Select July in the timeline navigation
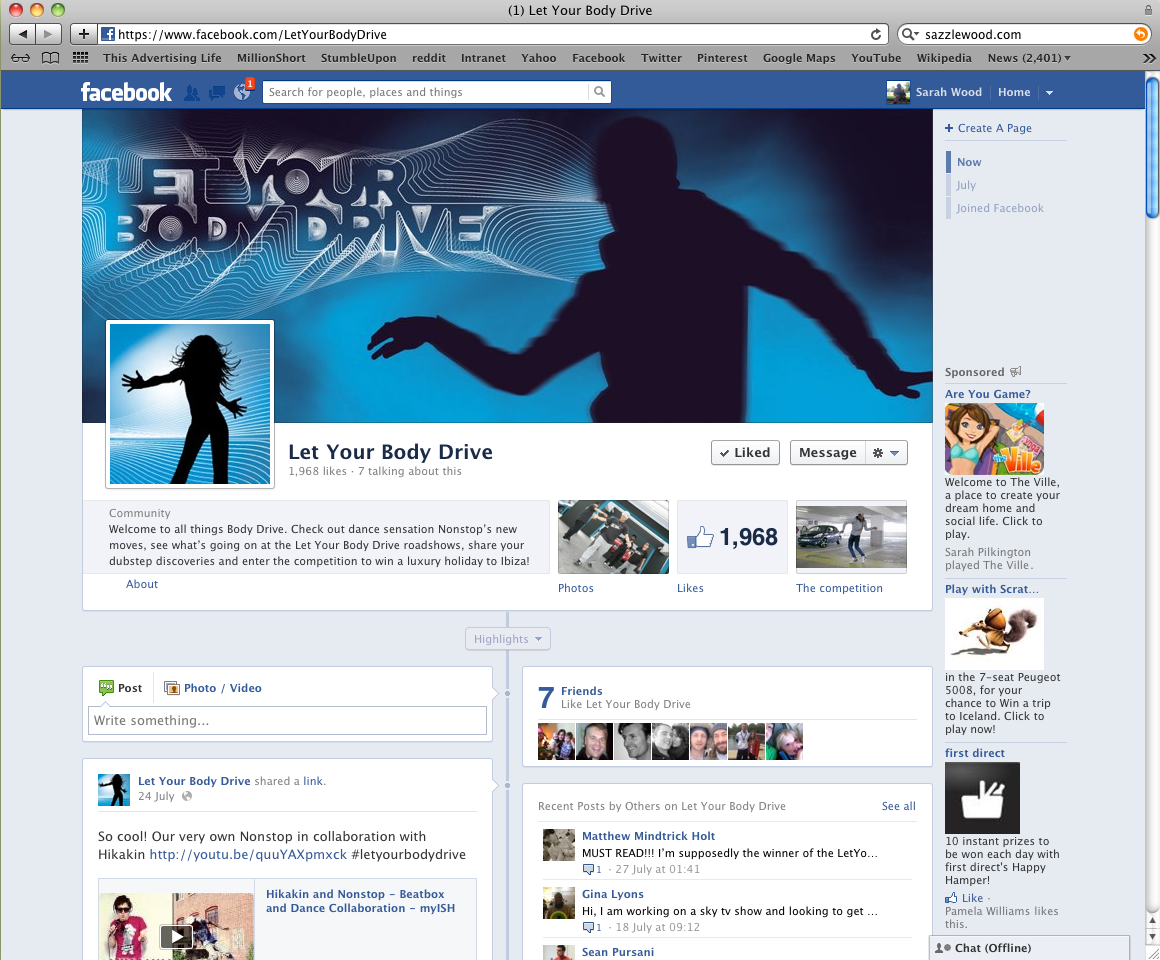The image size is (1160, 960). [x=965, y=185]
